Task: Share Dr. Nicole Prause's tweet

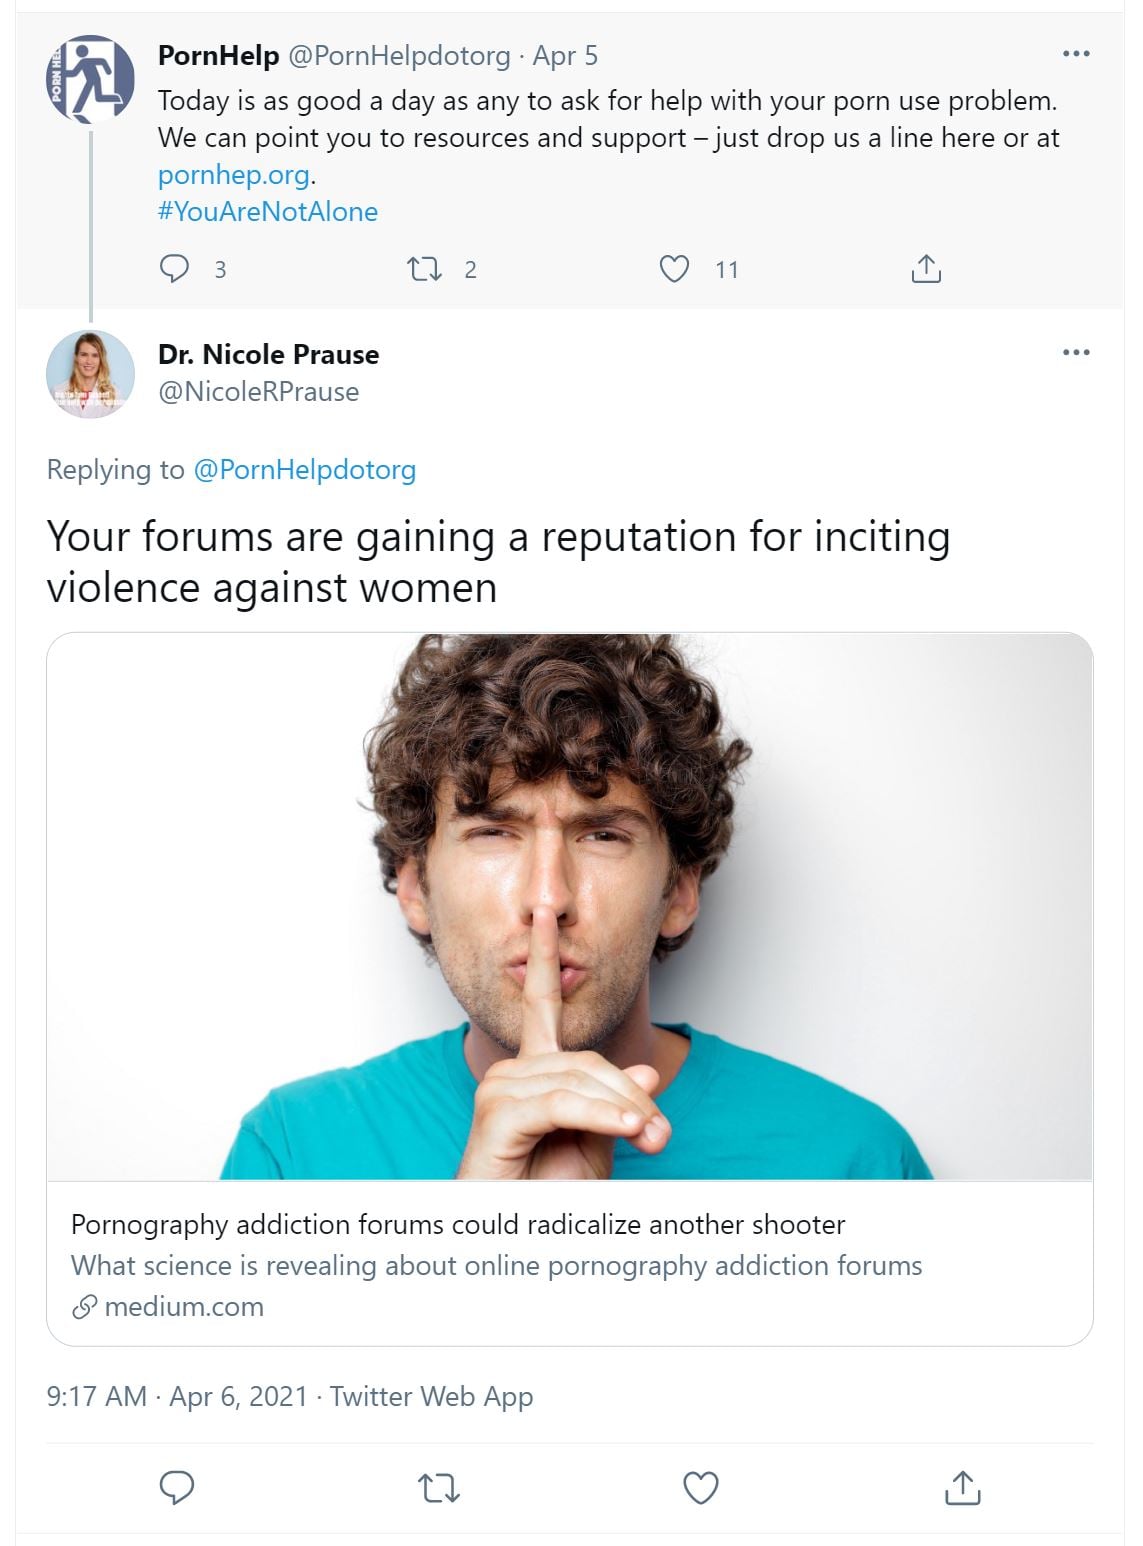Action: [x=962, y=1488]
